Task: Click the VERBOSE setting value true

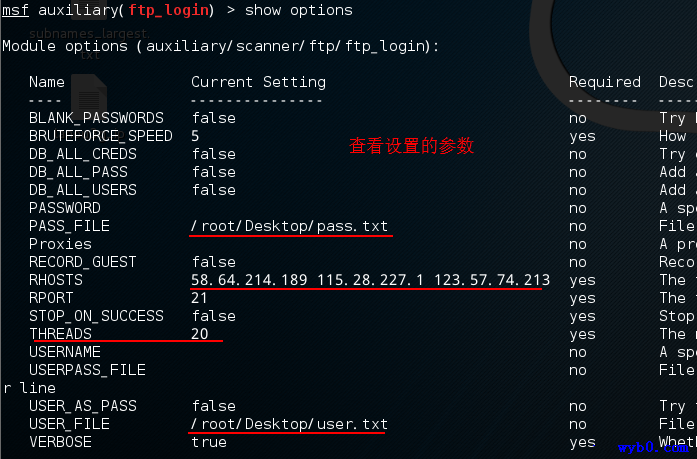Action: pos(209,442)
